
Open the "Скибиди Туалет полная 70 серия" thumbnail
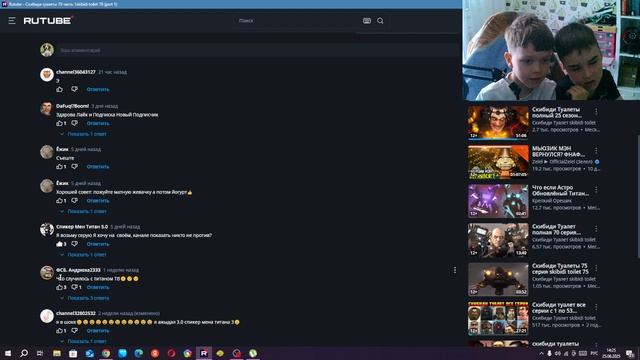(498, 240)
